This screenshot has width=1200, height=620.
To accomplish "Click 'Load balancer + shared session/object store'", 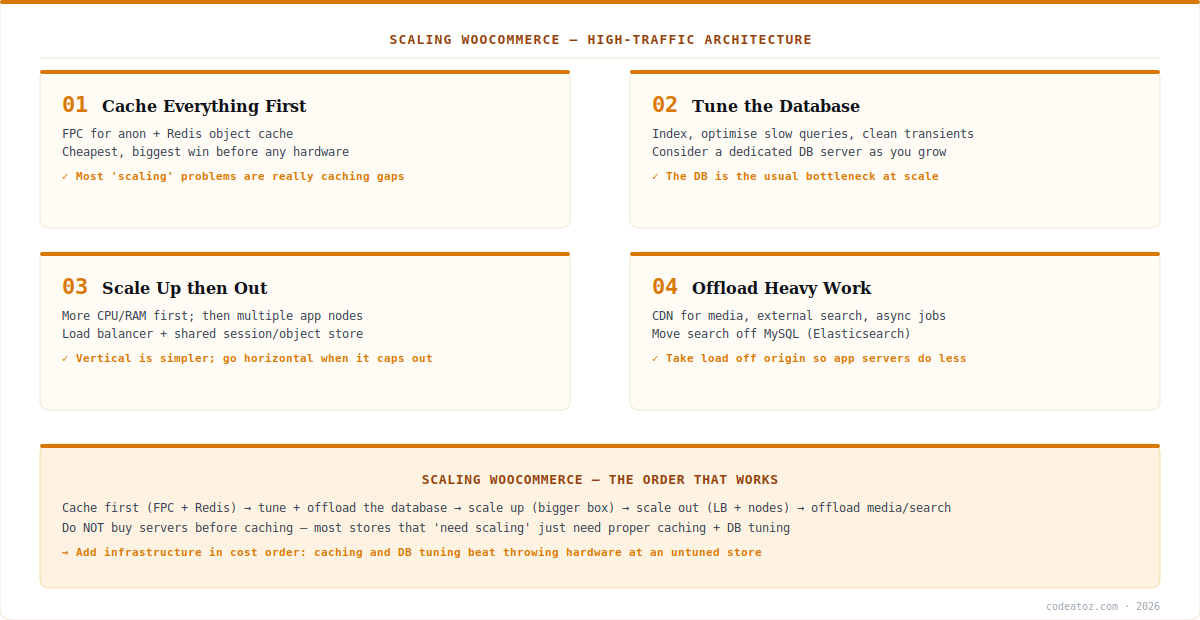I will tap(213, 334).
